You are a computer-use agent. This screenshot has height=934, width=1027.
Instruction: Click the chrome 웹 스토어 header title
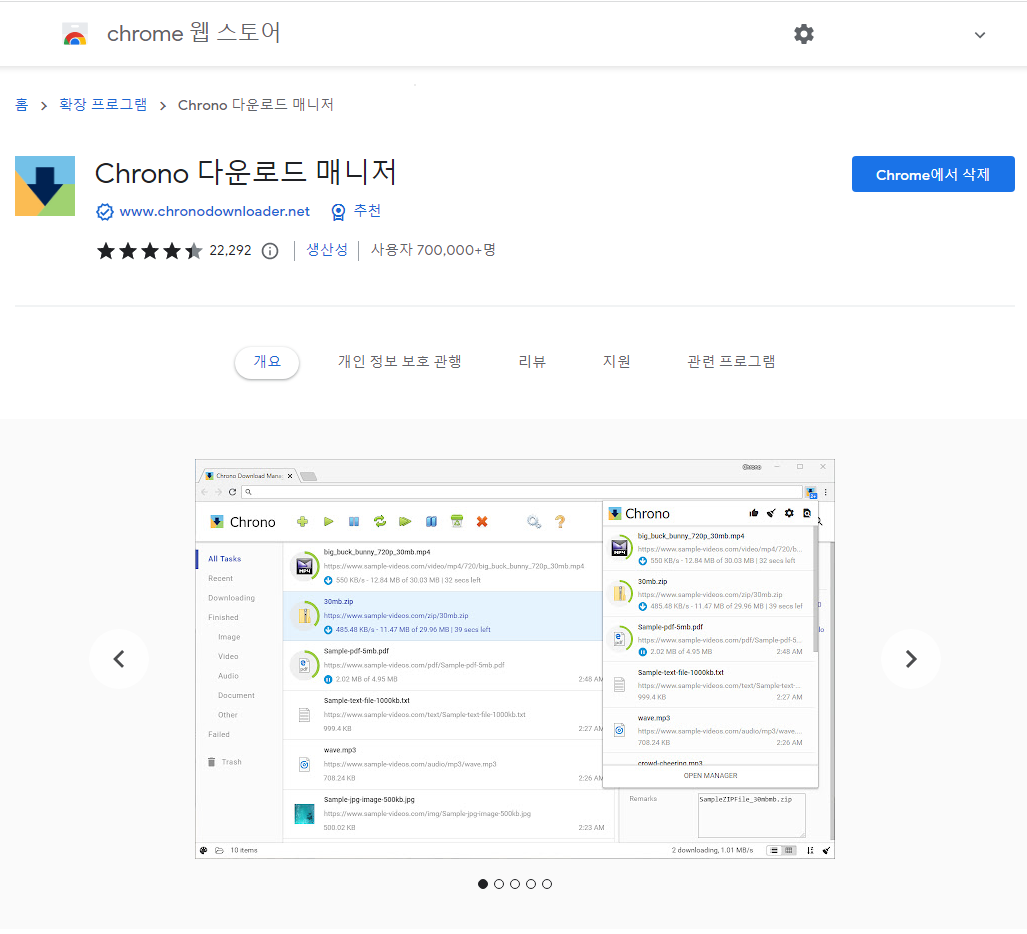tap(194, 33)
